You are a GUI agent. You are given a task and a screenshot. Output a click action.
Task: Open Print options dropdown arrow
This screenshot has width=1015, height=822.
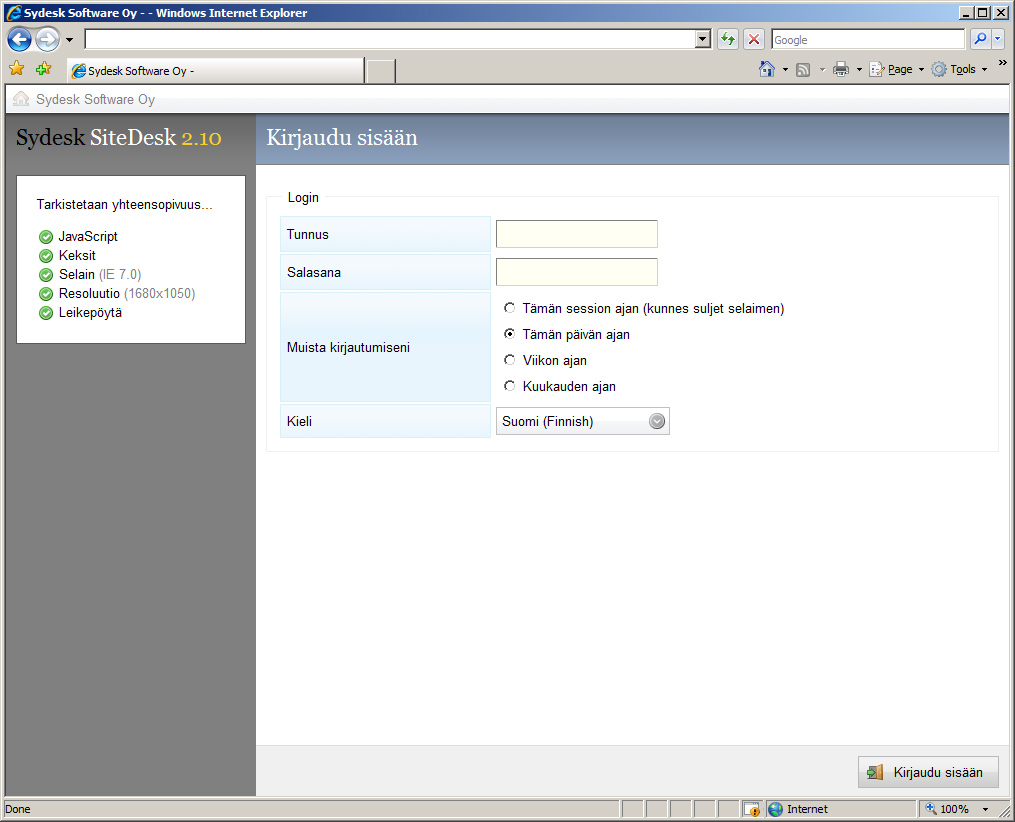point(859,69)
